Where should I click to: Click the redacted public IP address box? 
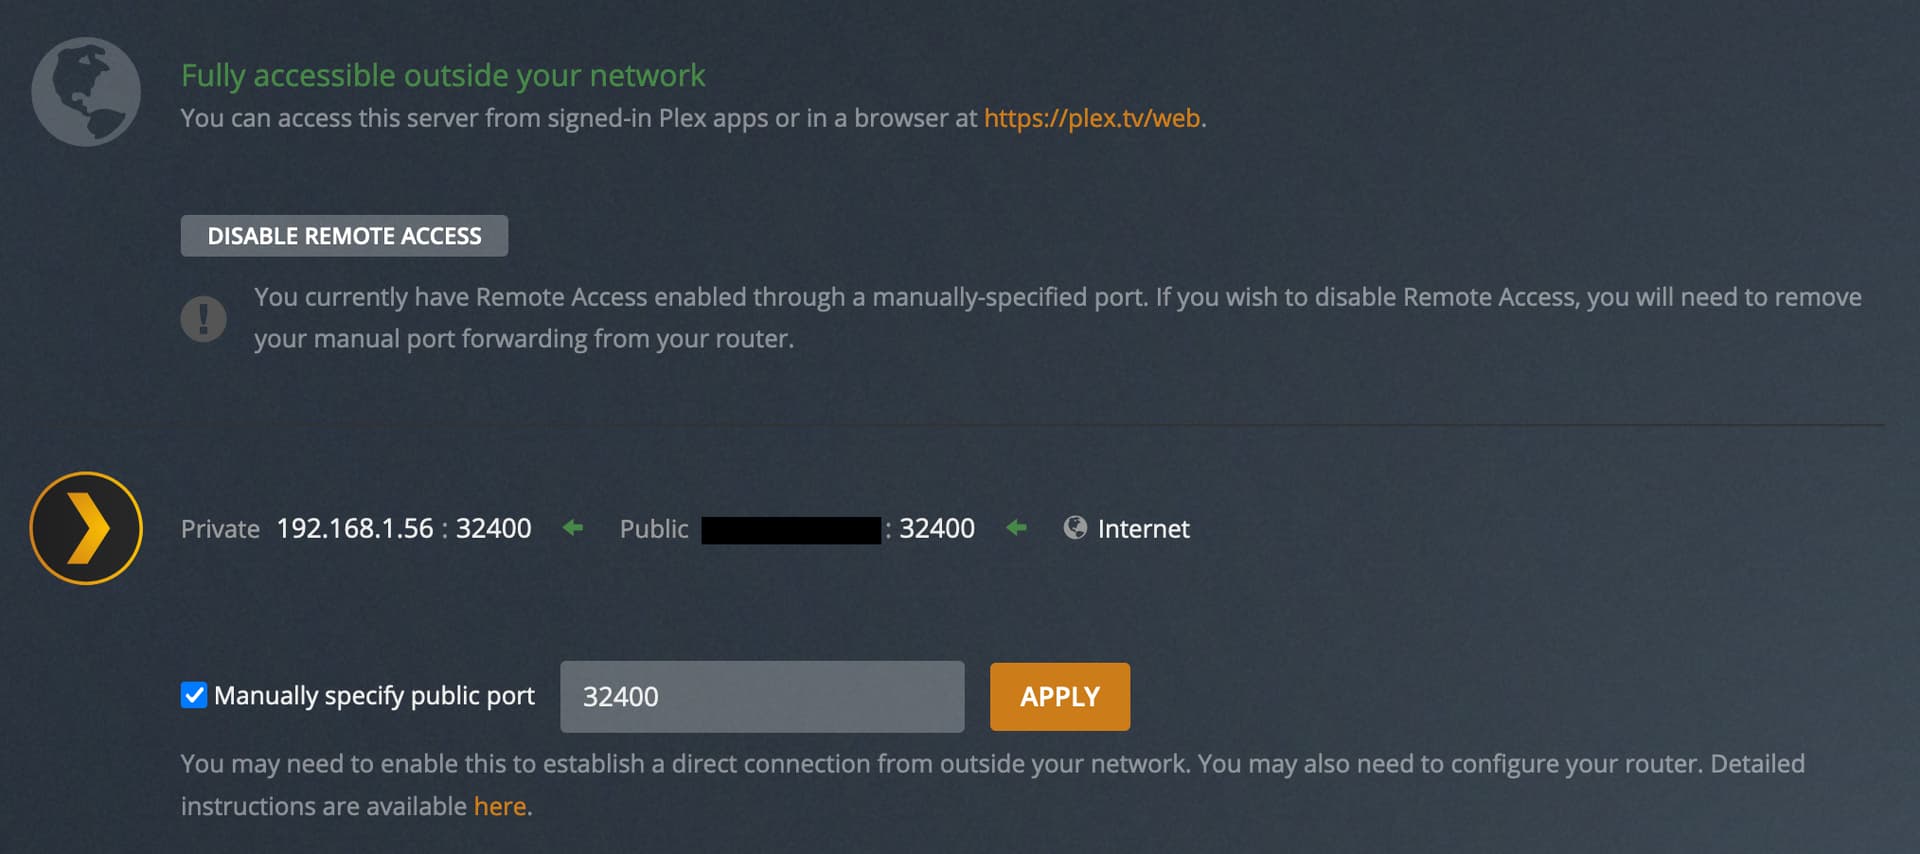(791, 529)
